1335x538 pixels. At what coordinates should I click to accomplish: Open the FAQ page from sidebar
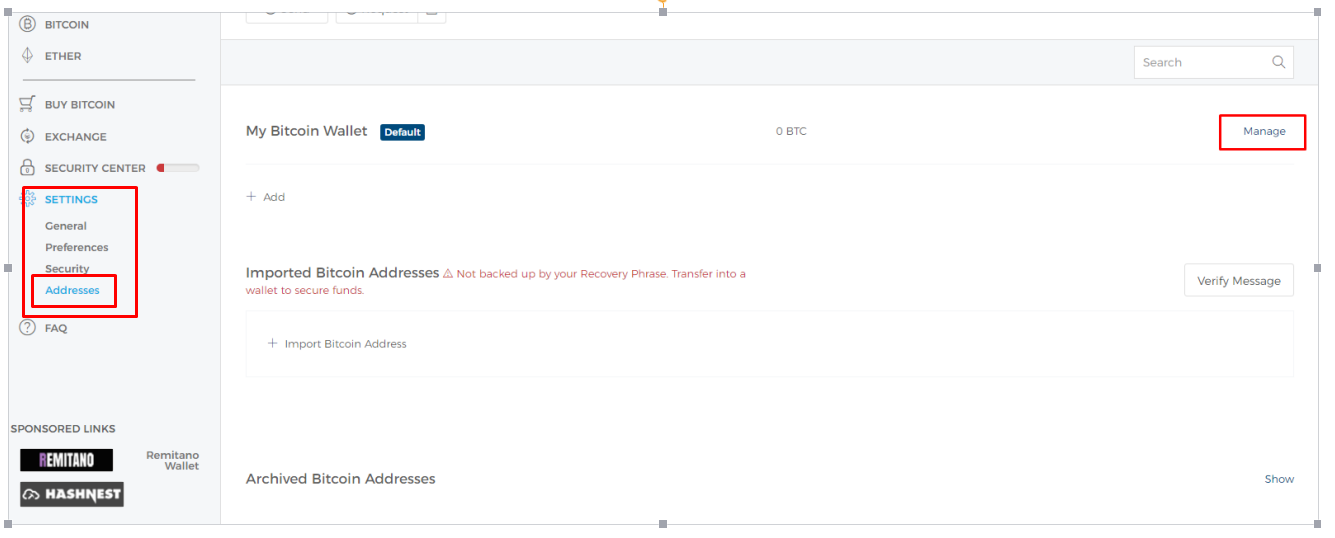(56, 328)
